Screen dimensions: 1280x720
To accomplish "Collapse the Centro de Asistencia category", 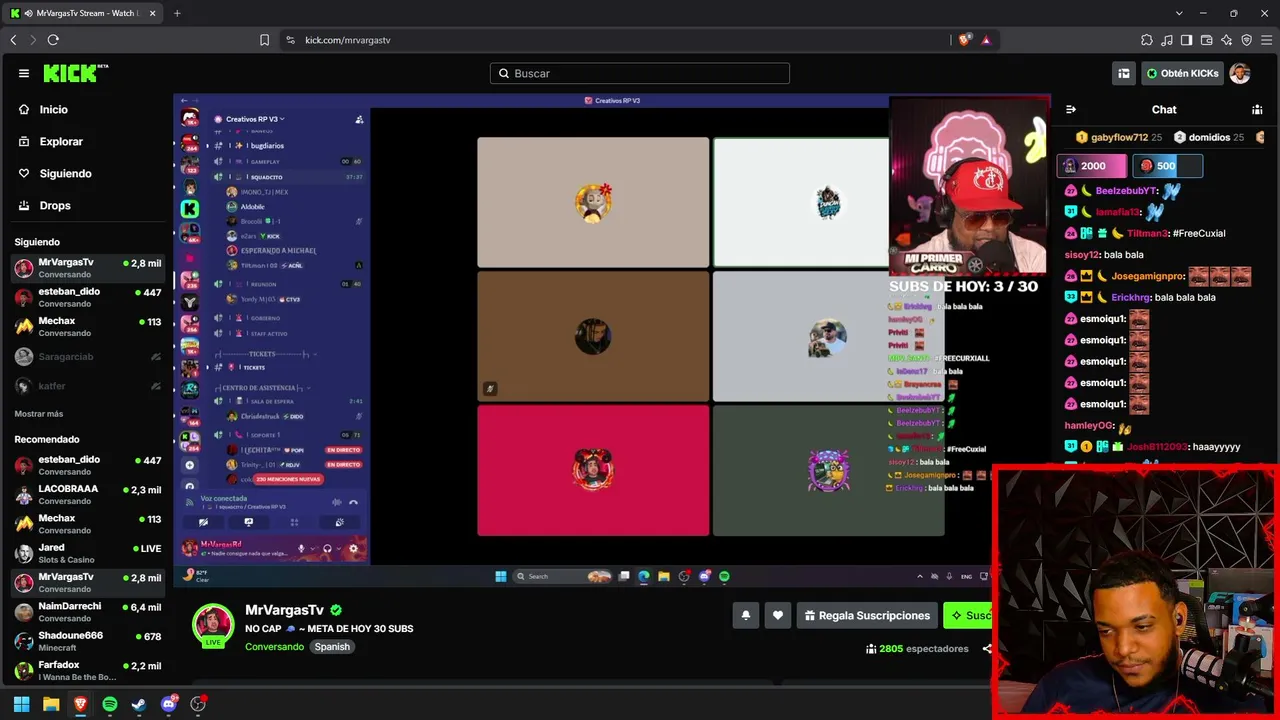I will pyautogui.click(x=261, y=388).
